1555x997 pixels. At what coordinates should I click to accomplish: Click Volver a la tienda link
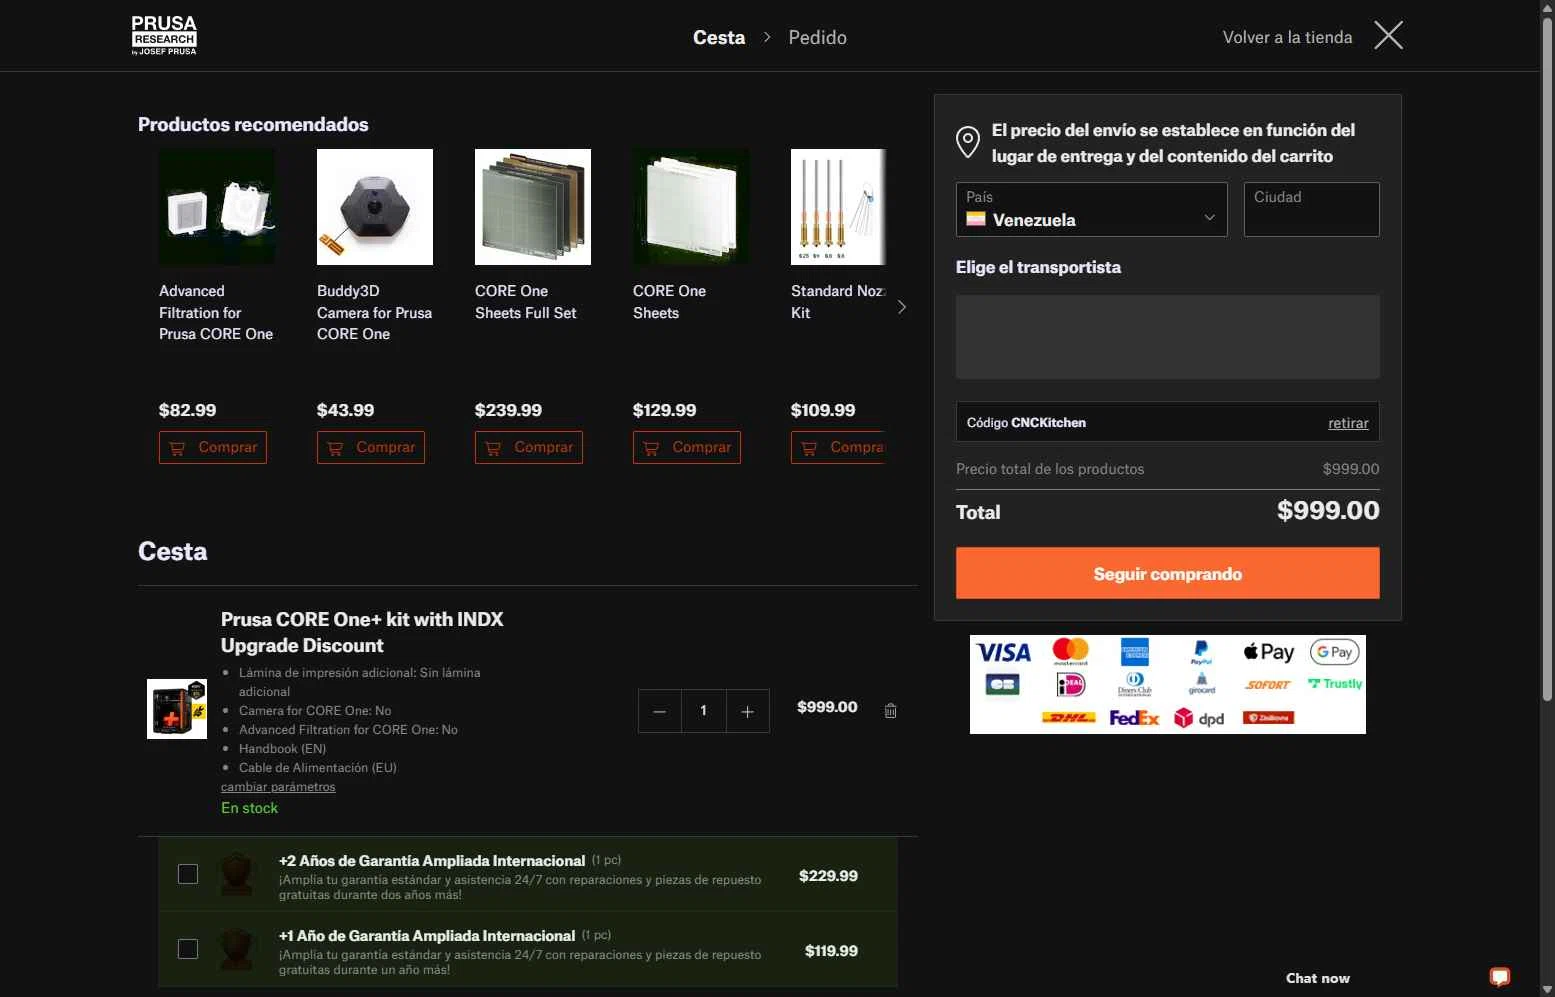tap(1287, 37)
